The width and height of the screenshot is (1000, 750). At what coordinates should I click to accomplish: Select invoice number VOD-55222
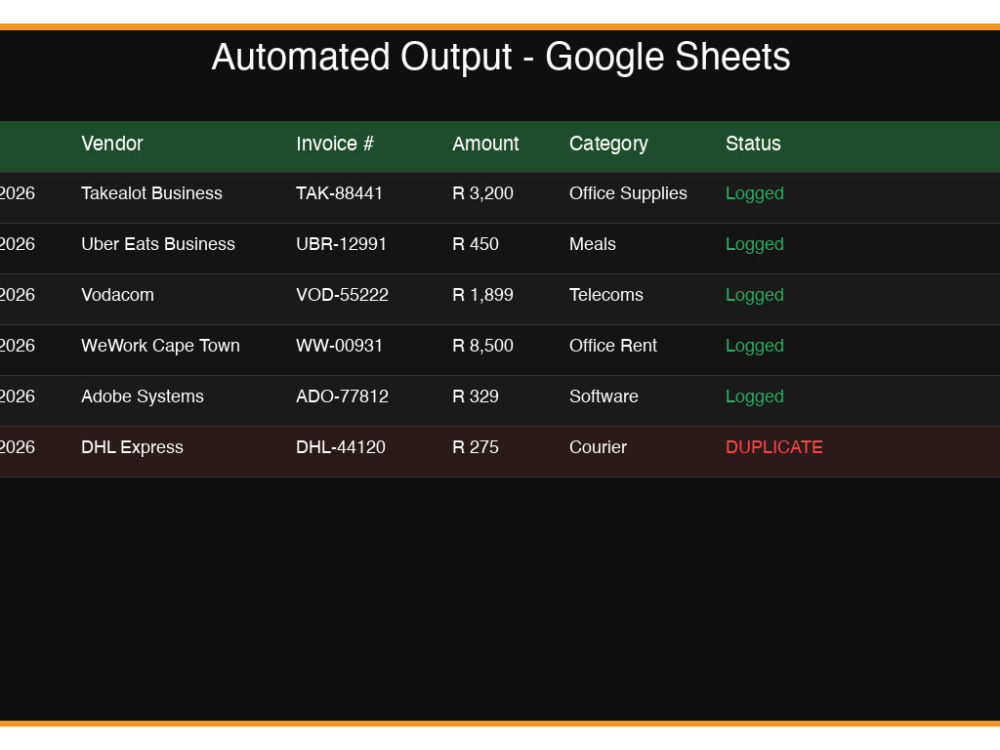click(x=342, y=295)
